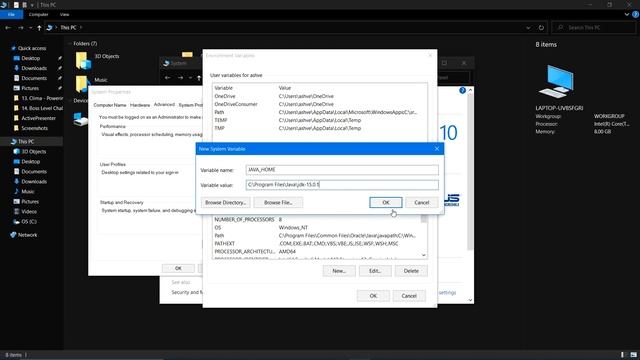Switch to large icons view in status bar
The width and height of the screenshot is (640, 360).
[633, 355]
